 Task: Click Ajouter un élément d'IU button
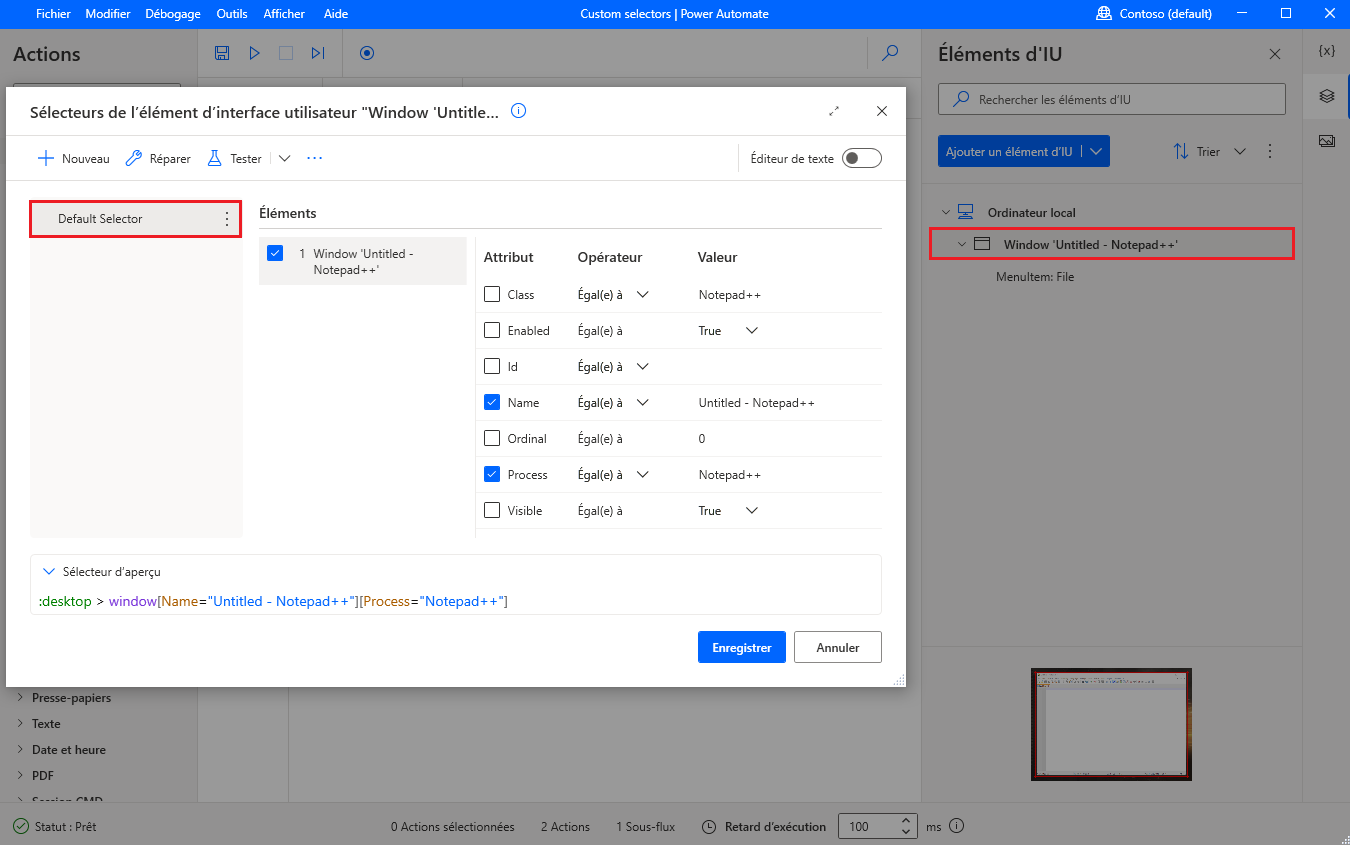click(1009, 152)
